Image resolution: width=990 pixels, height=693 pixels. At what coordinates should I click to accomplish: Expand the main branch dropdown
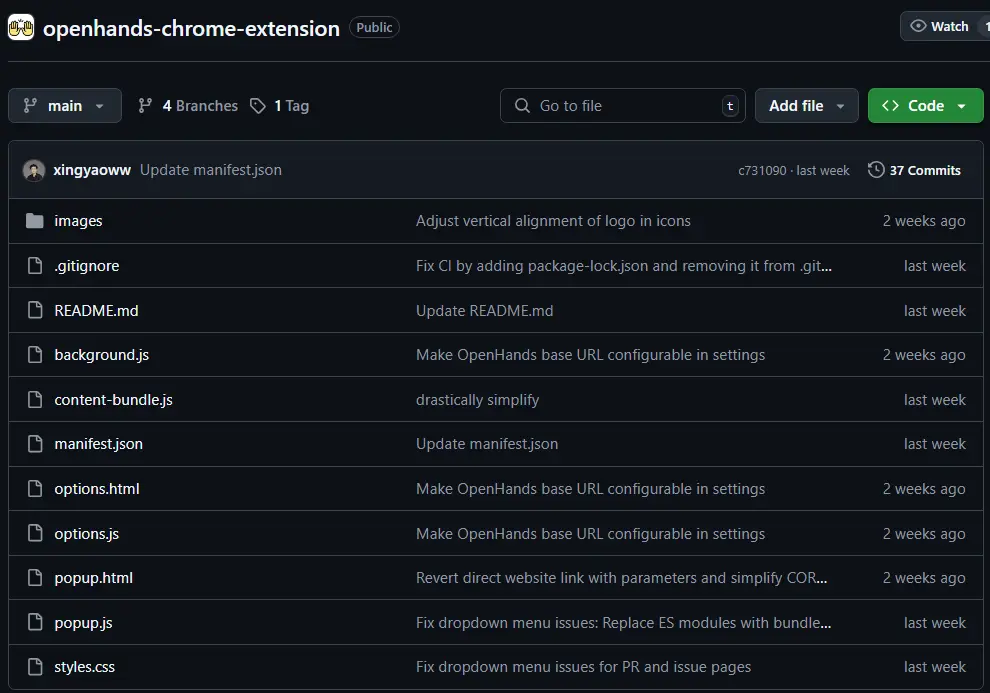coord(65,106)
